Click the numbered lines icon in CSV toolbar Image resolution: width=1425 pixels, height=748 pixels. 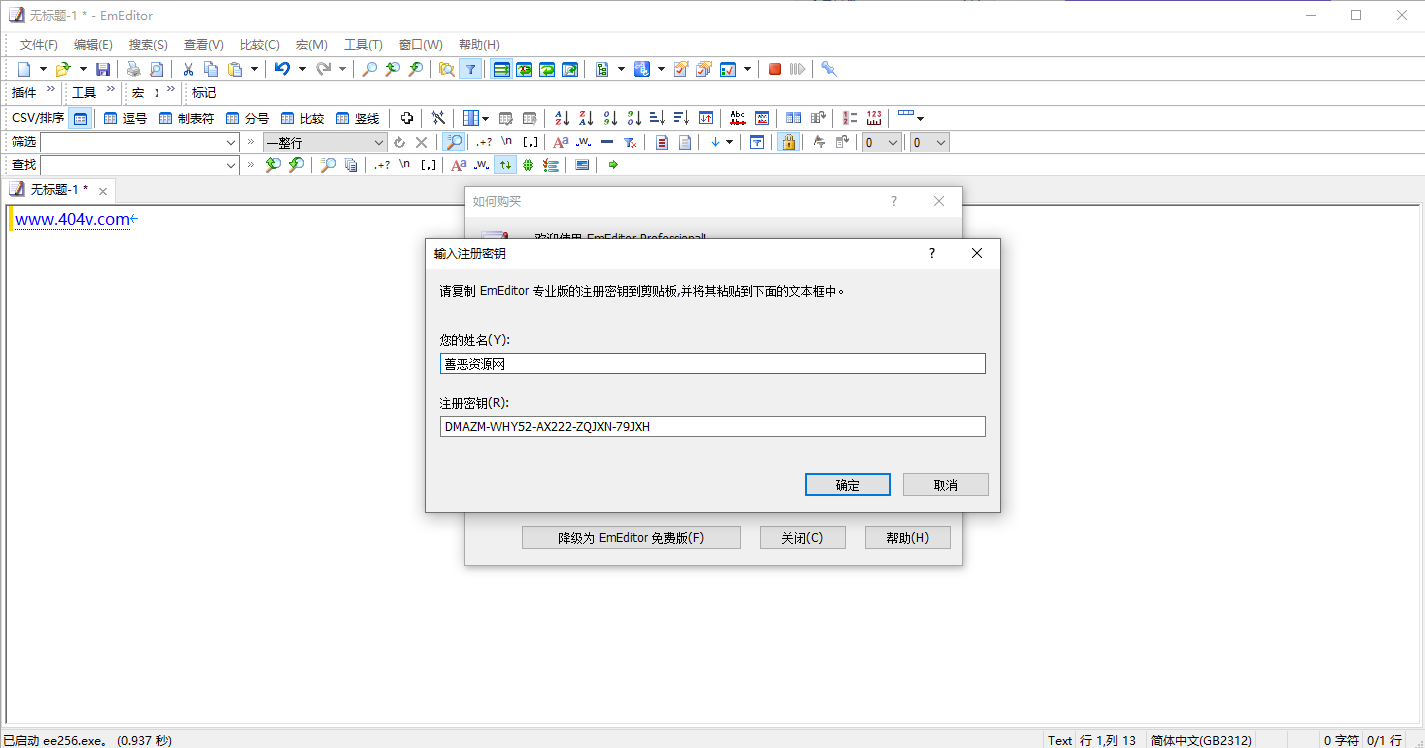click(x=850, y=118)
